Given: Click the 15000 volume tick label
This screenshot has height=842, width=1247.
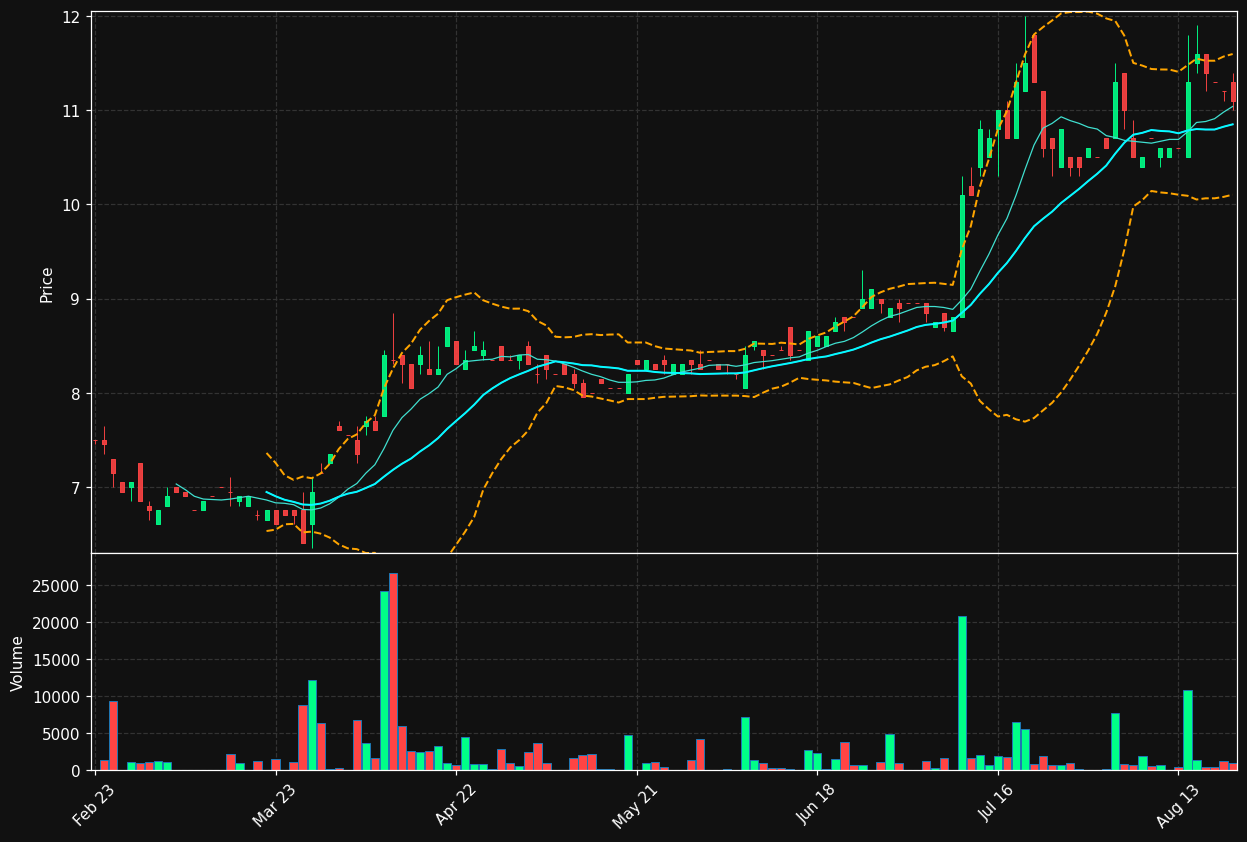Looking at the screenshot, I should pos(58,660).
